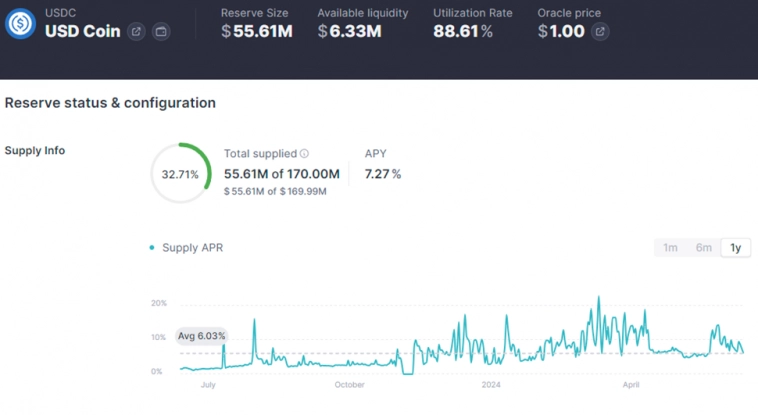Click the Supply APR legend label

[192, 248]
